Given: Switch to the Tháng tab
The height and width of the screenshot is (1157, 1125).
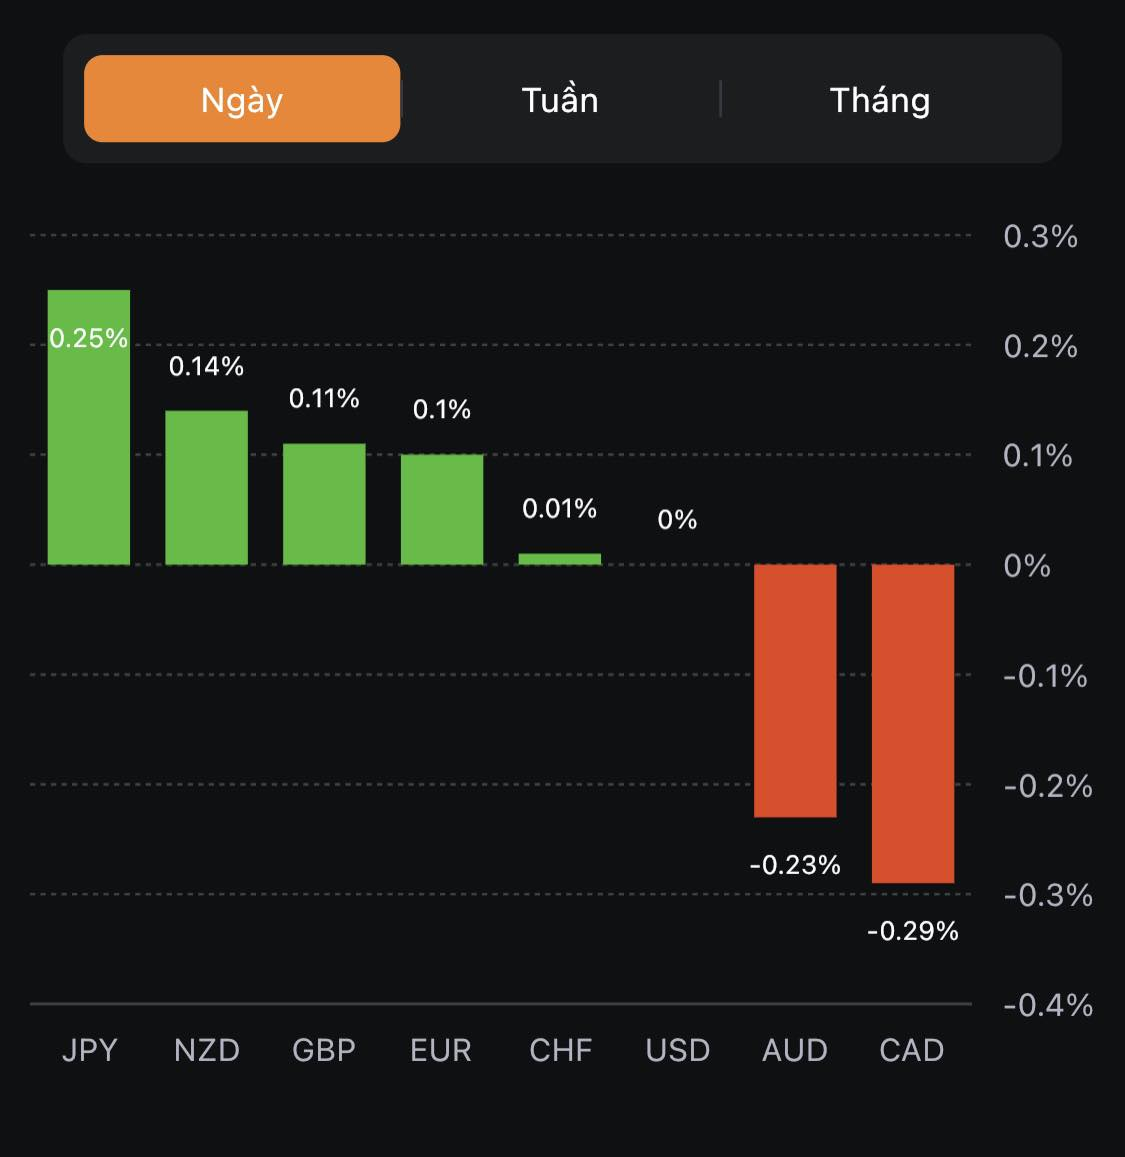Looking at the screenshot, I should click(880, 100).
